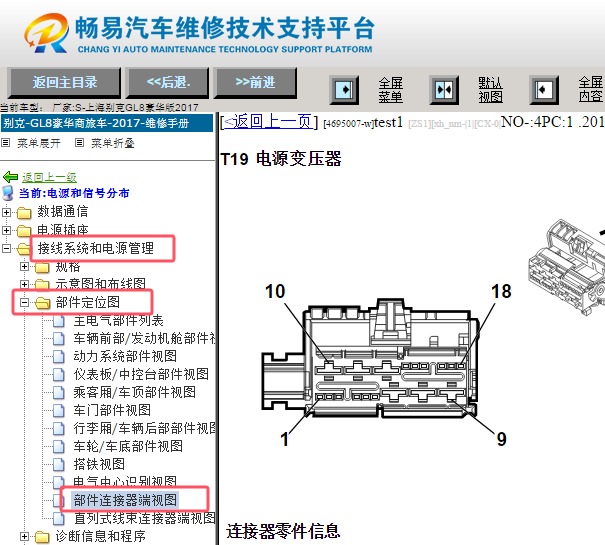Click the 规格 folder icon
This screenshot has width=605, height=545.
42,267
